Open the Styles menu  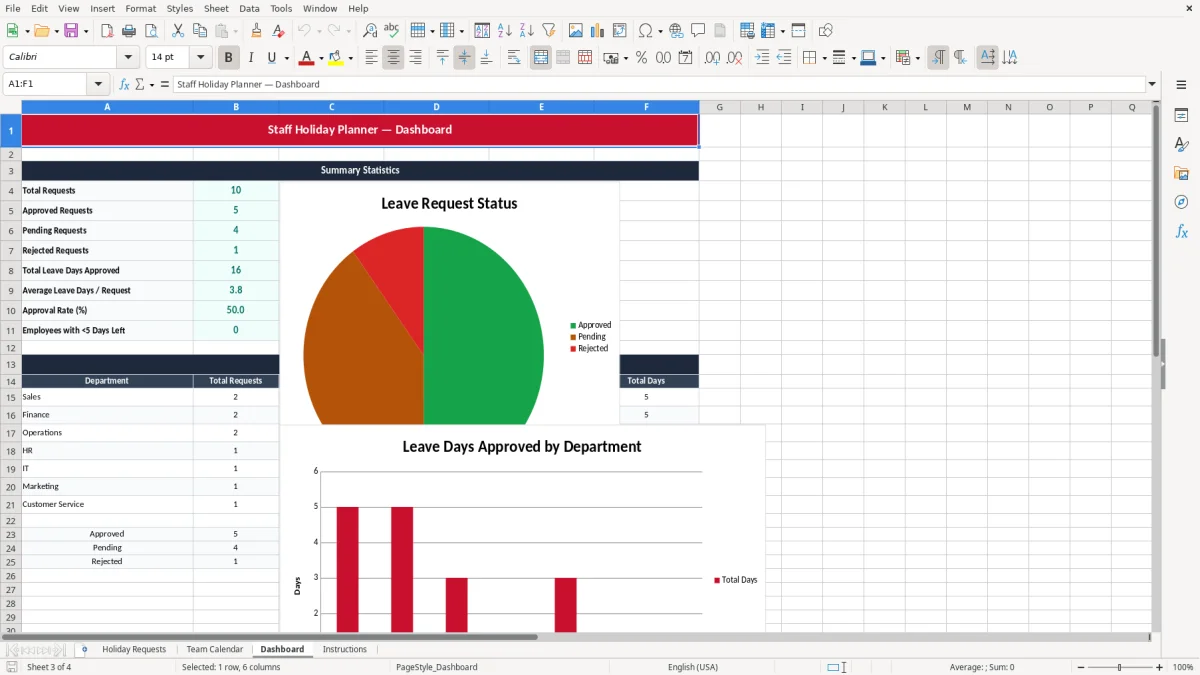(180, 8)
